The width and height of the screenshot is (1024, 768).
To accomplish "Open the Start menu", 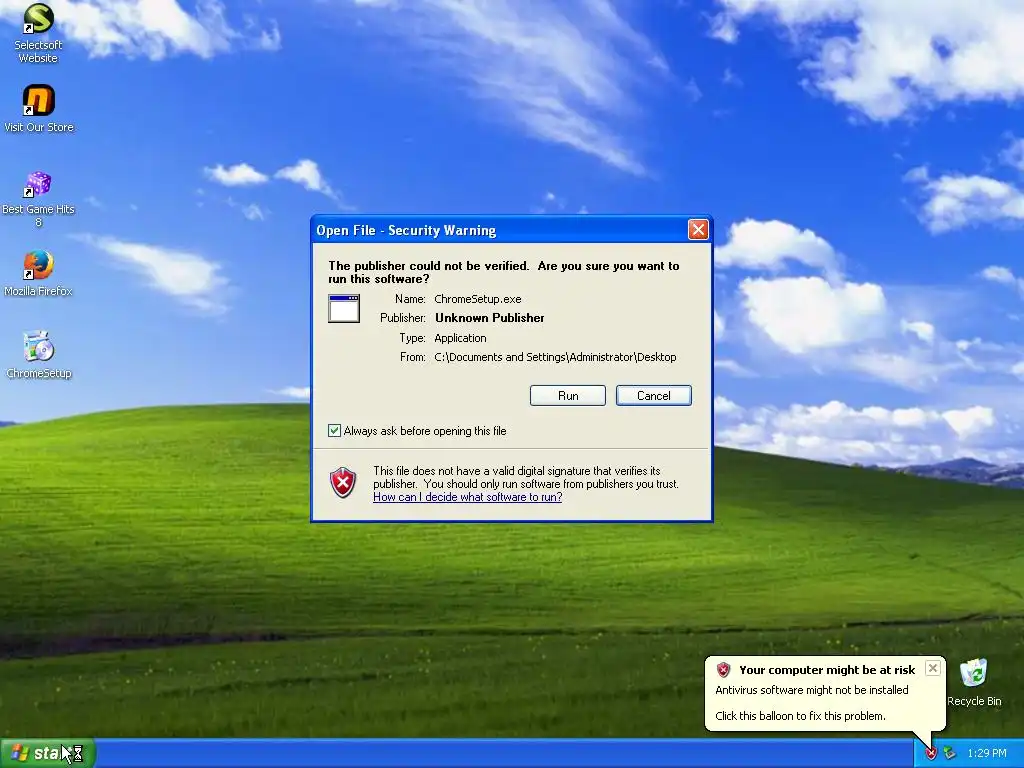I will [x=48, y=753].
